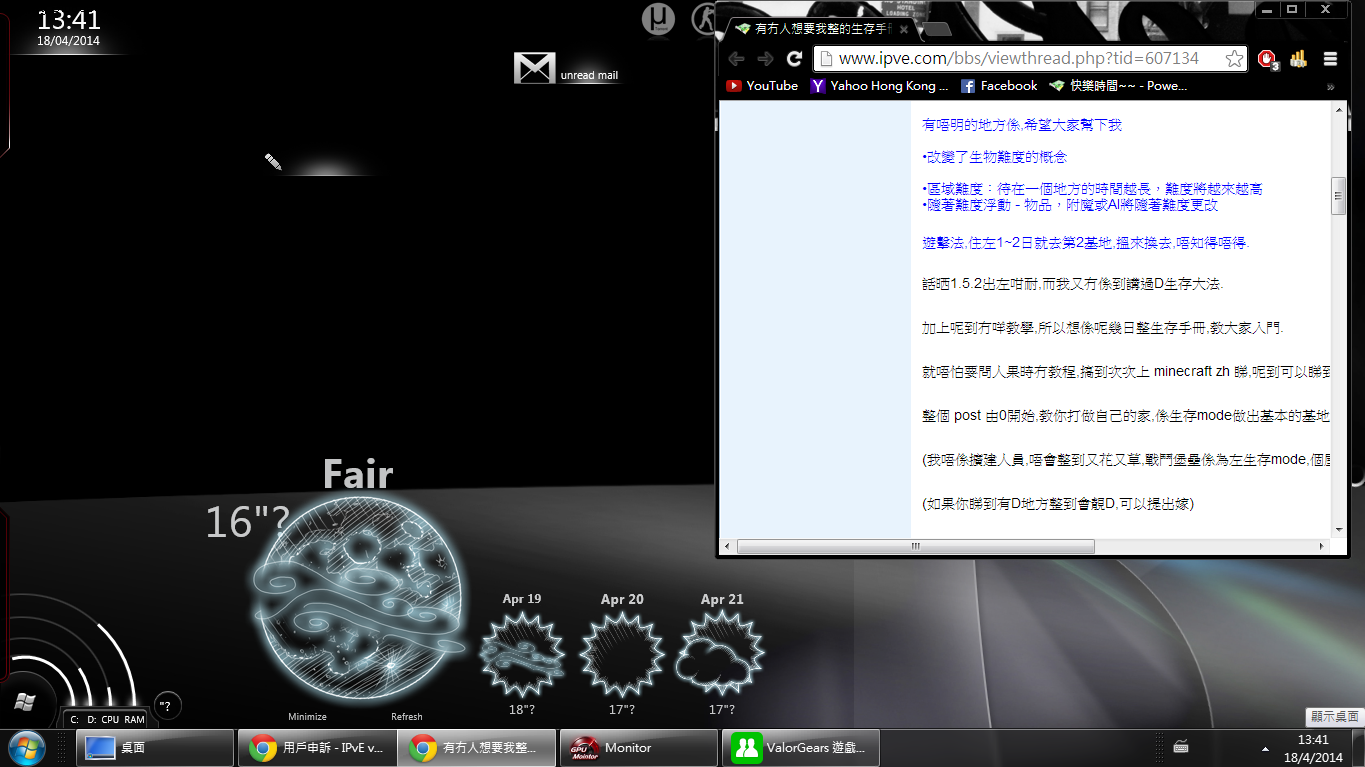Open a new tab in Chrome

[936, 29]
